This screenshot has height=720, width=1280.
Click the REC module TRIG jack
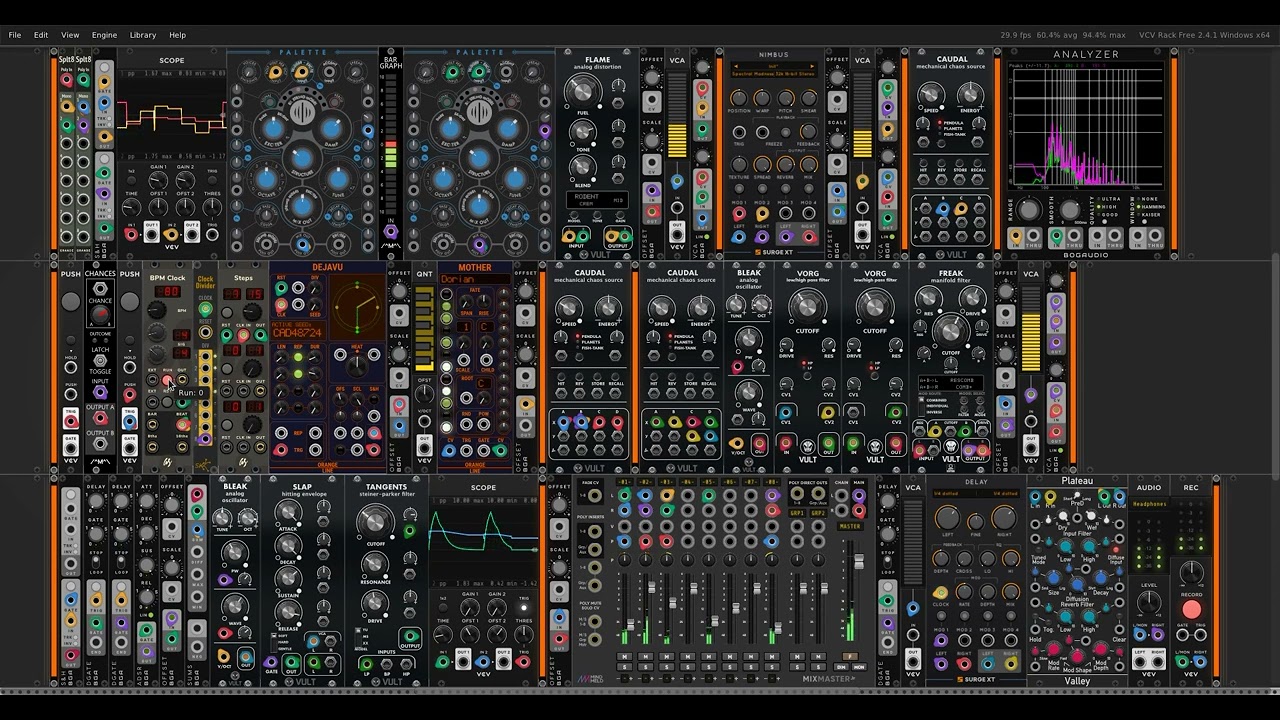point(1200,634)
